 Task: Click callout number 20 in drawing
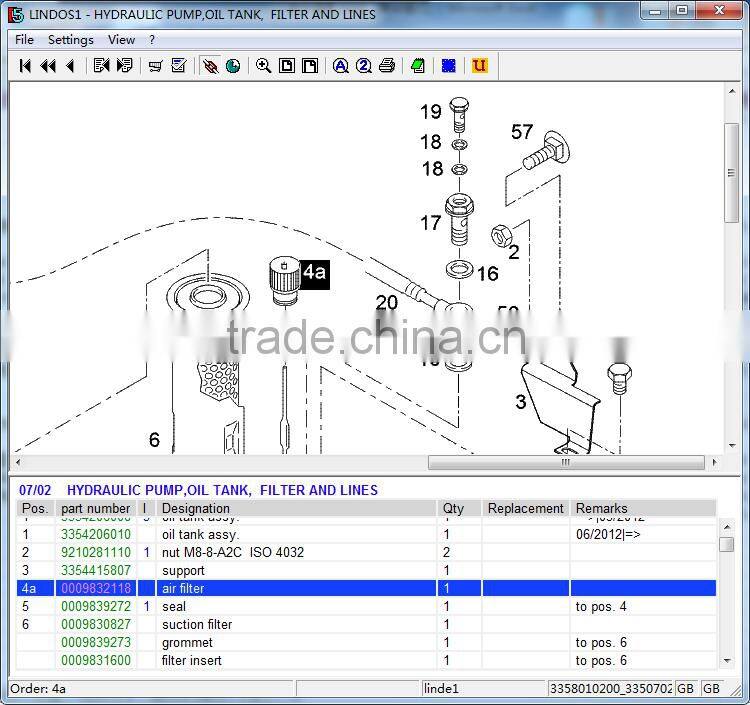(x=386, y=302)
